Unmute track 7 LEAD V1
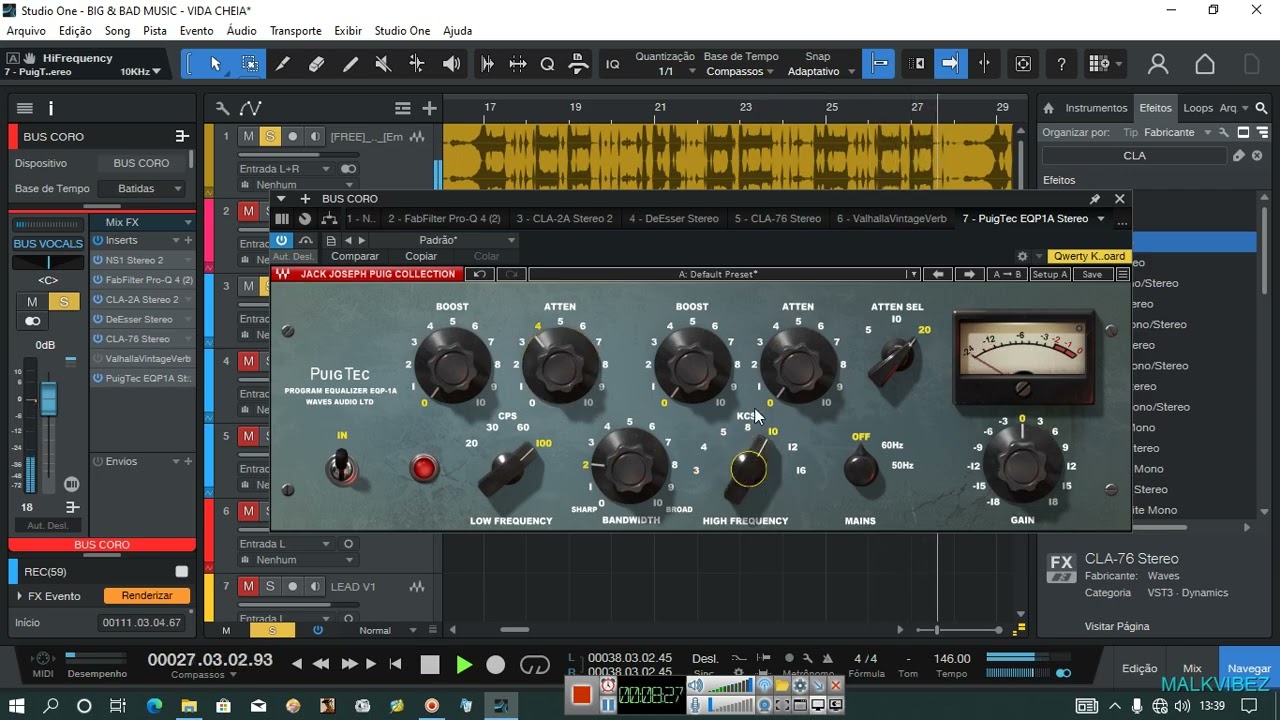The width and height of the screenshot is (1280, 720). click(x=248, y=586)
